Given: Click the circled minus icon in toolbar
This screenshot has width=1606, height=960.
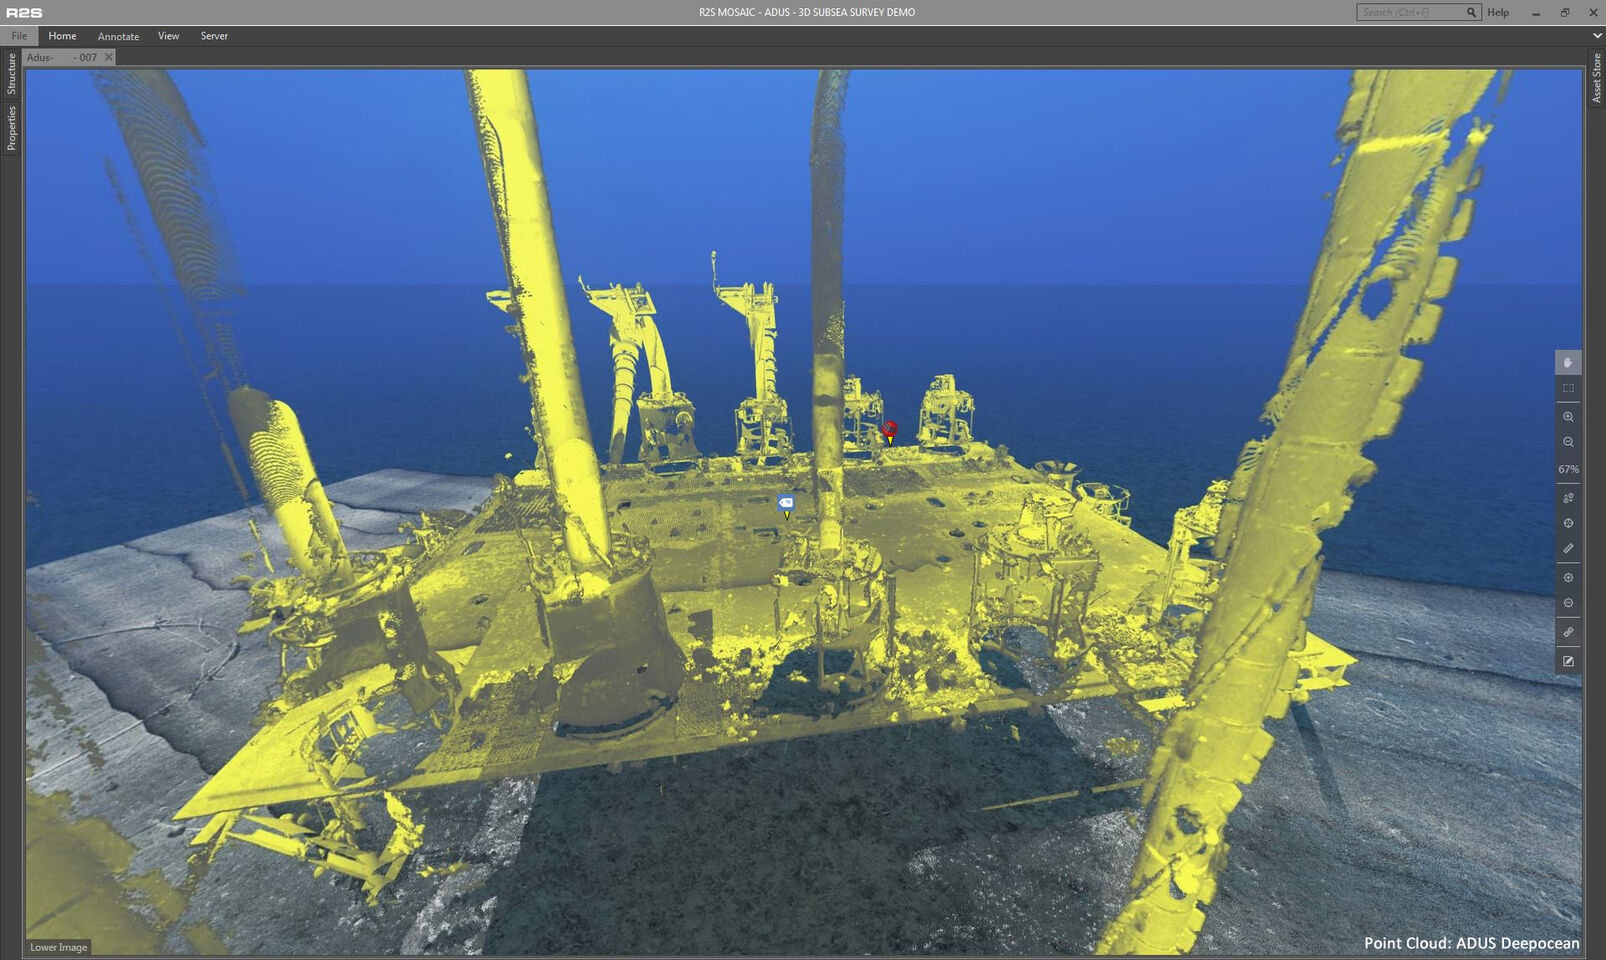Looking at the screenshot, I should pyautogui.click(x=1567, y=603).
